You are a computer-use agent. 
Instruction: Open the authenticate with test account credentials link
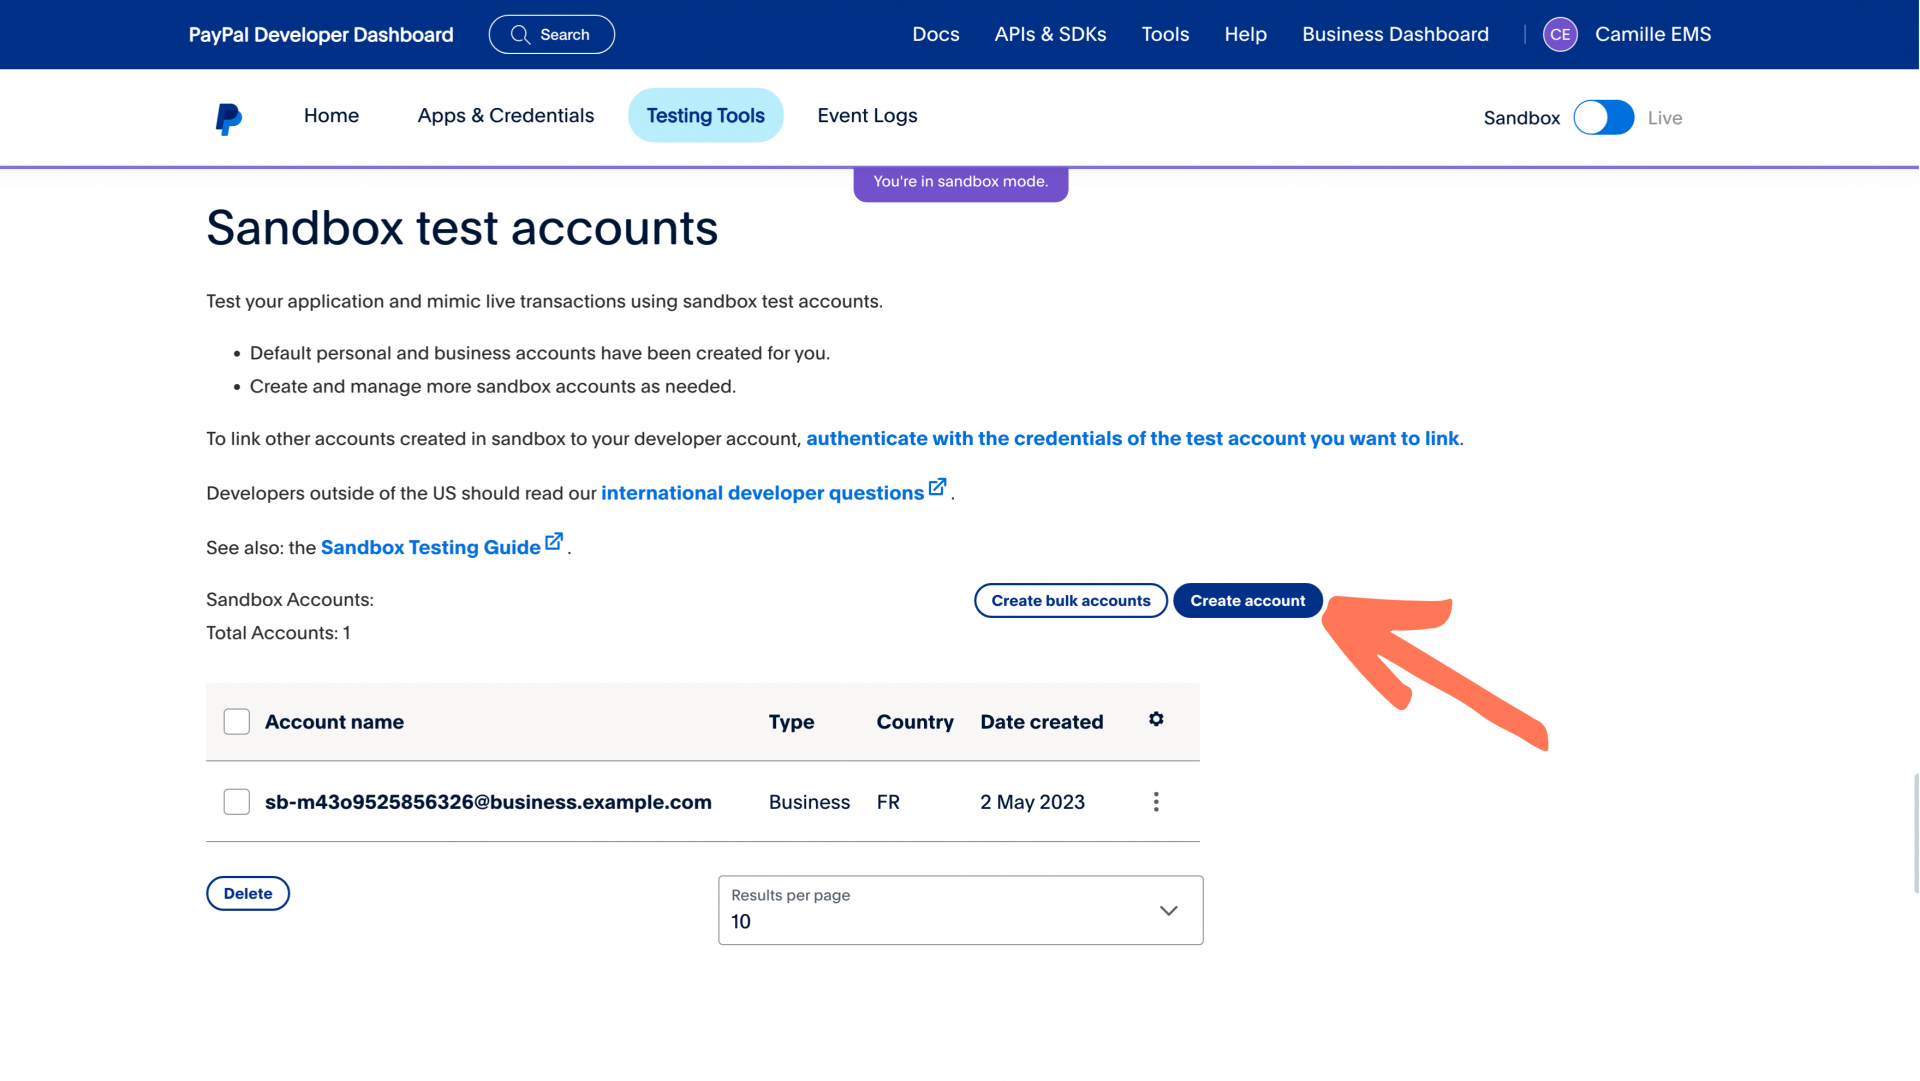[x=1132, y=439]
